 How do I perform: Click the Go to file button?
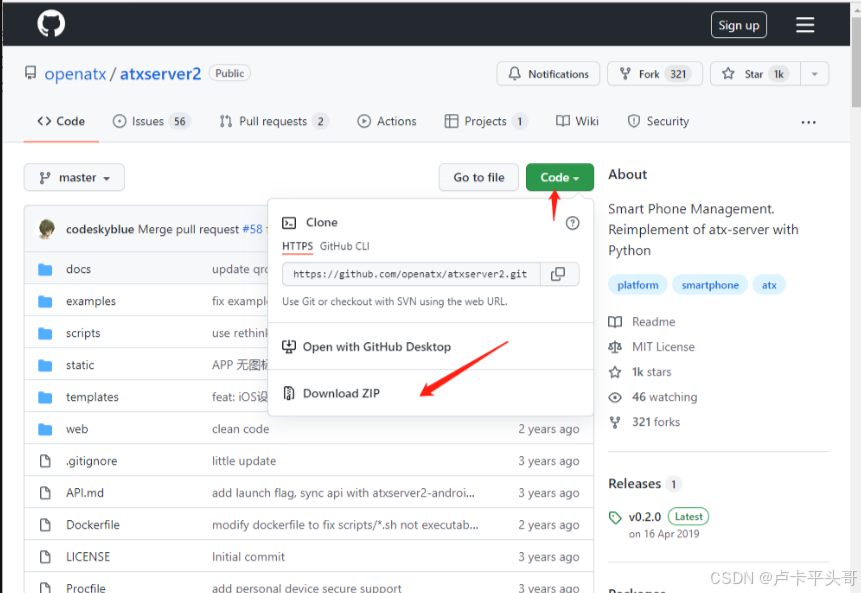pyautogui.click(x=478, y=177)
